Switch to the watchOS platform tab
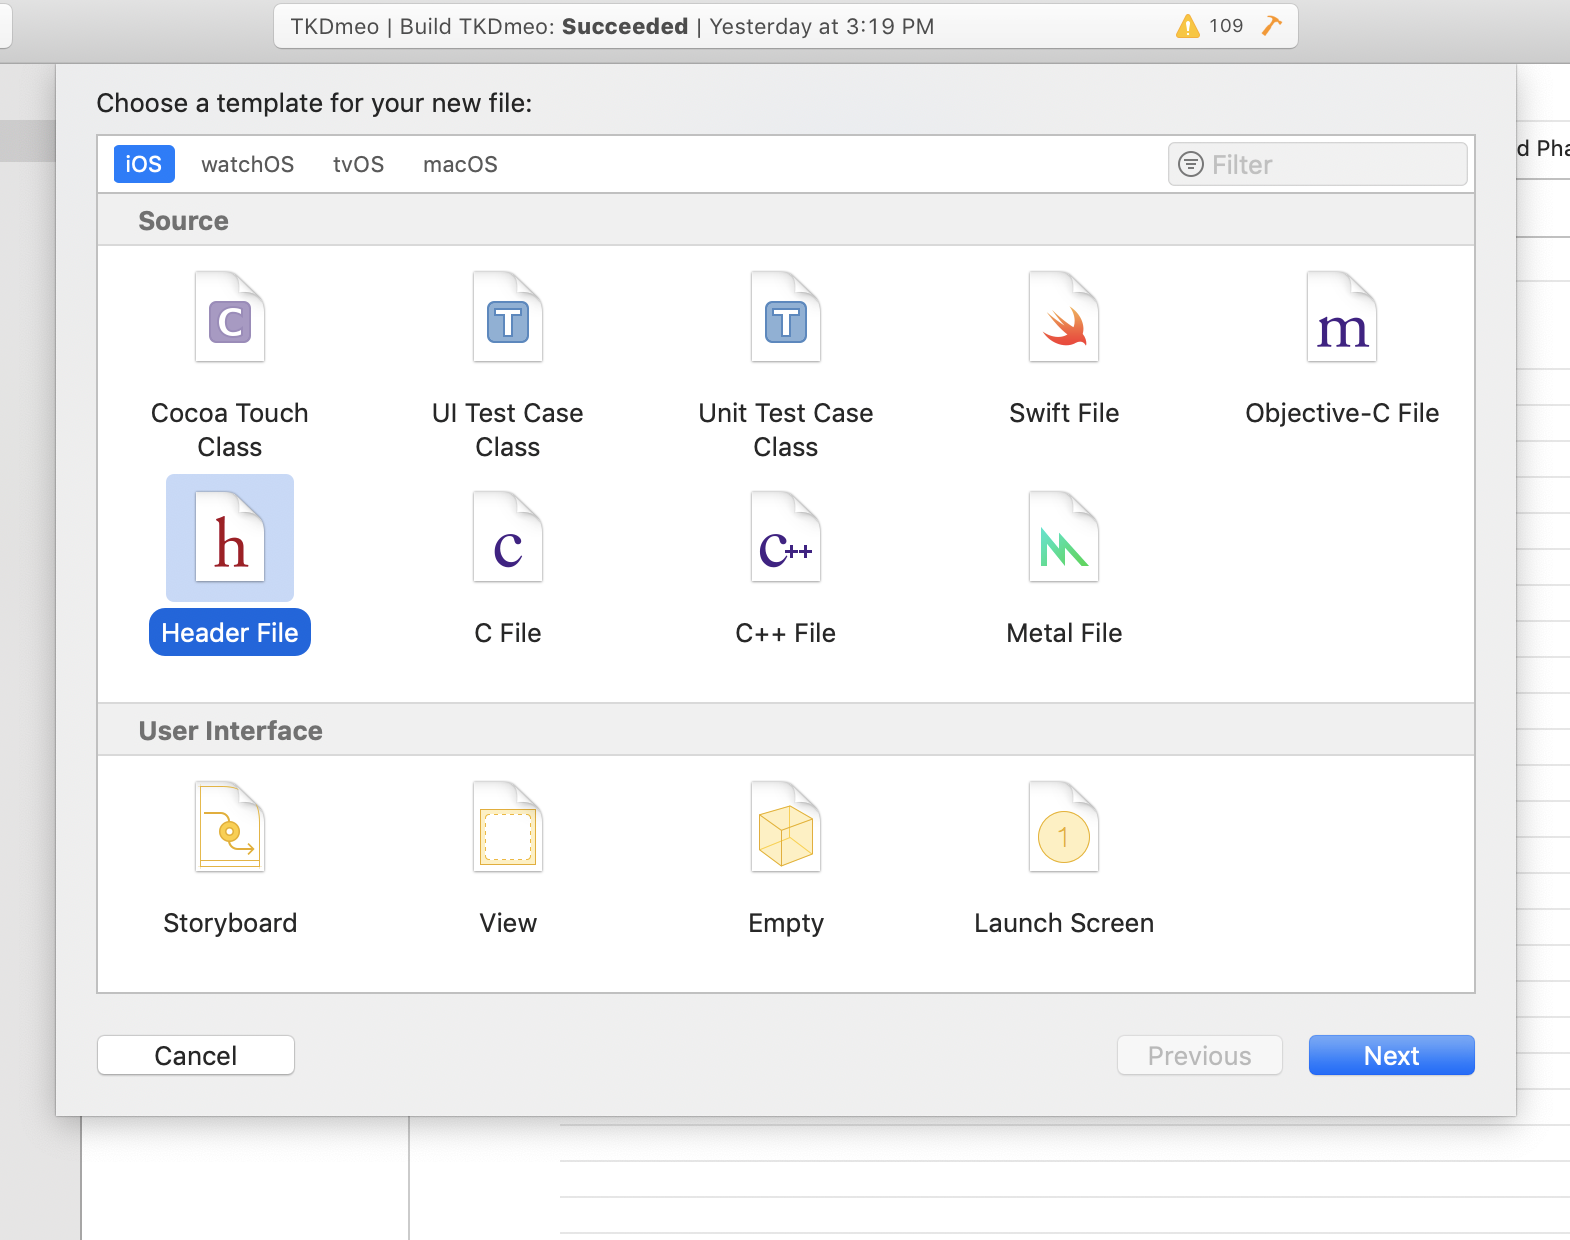This screenshot has height=1240, width=1570. click(248, 164)
